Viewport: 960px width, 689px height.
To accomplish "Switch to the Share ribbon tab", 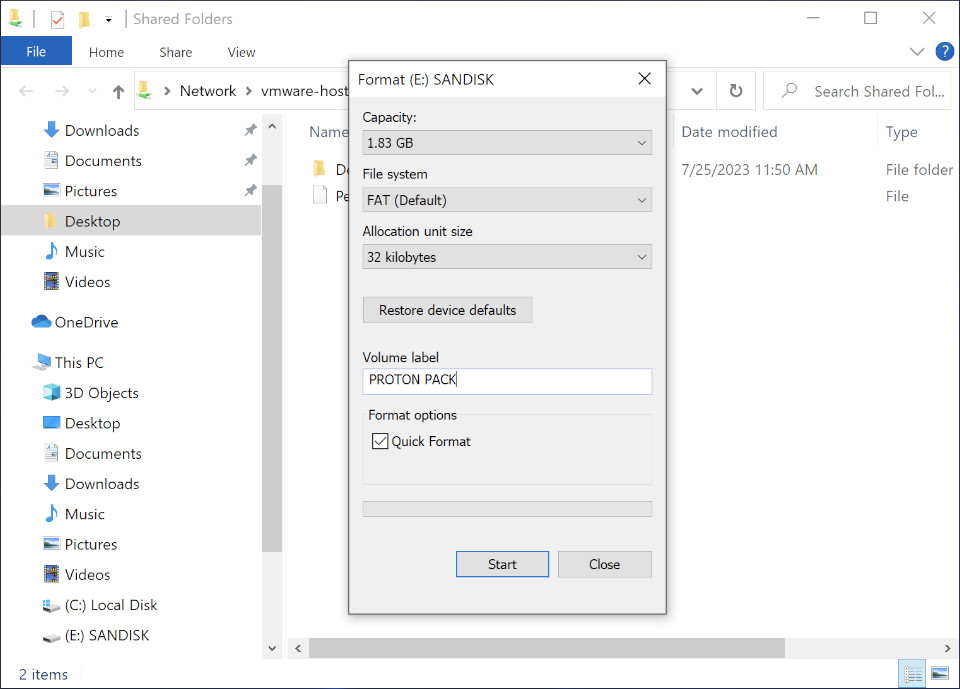I will [176, 52].
